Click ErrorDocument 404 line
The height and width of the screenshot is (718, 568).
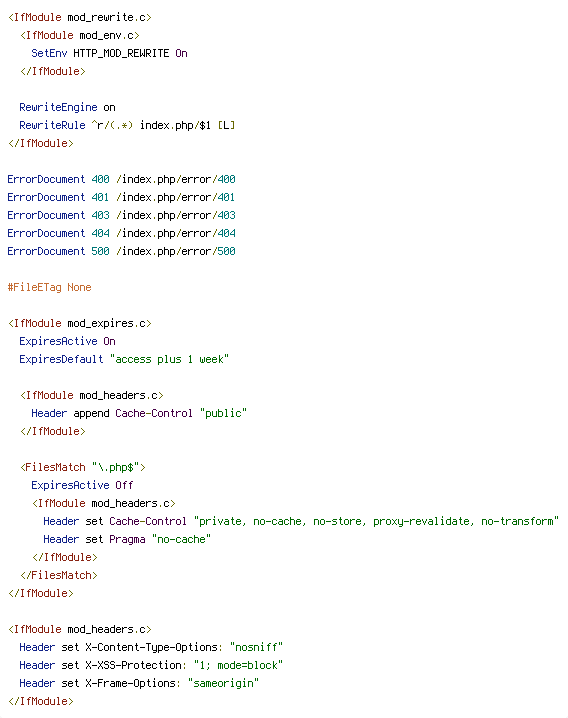[x=121, y=233]
